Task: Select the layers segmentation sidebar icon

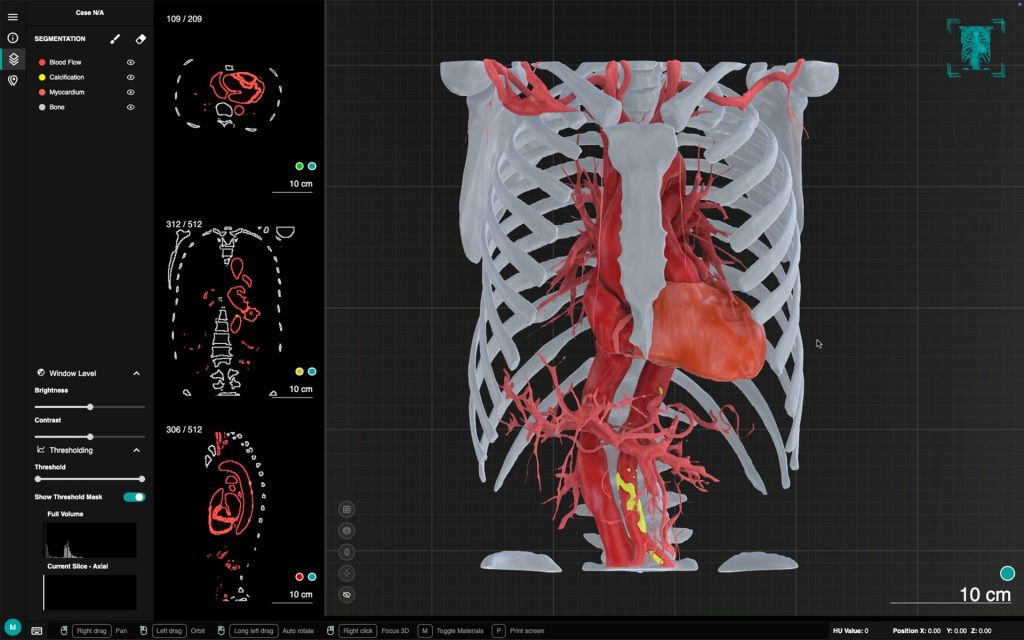Action: pos(13,59)
